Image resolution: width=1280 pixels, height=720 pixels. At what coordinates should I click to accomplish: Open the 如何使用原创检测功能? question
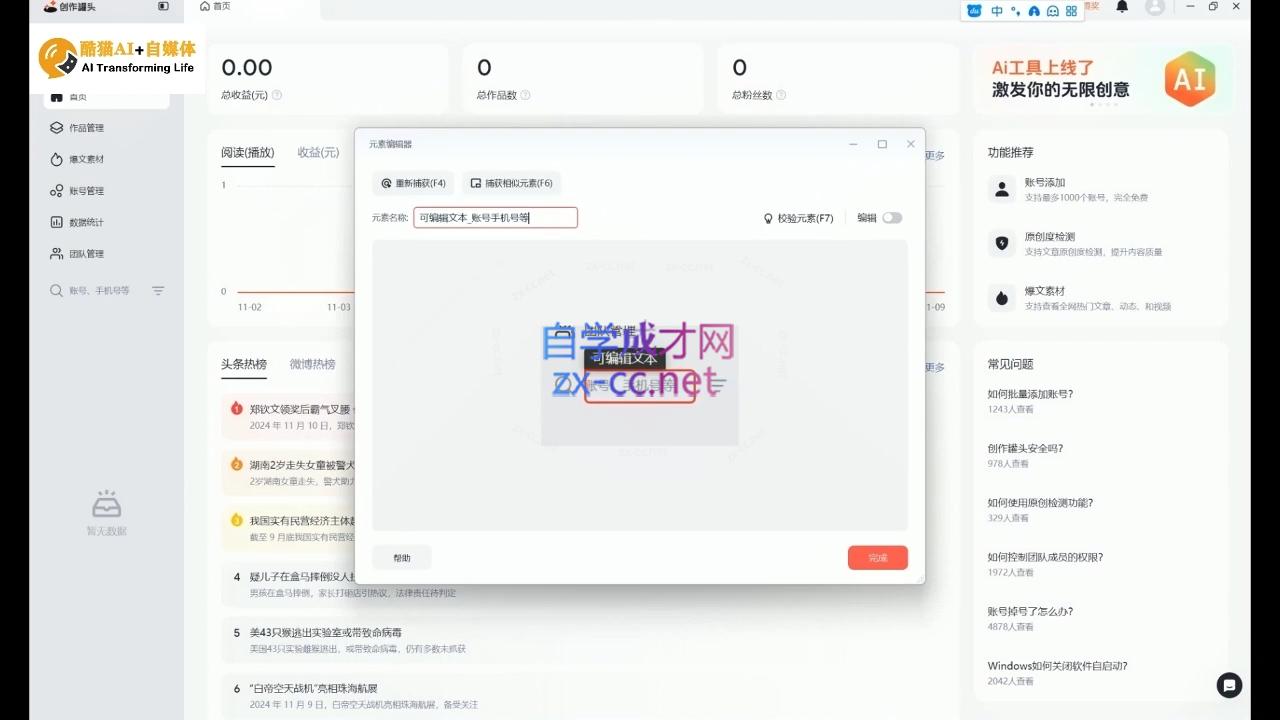pos(1040,503)
